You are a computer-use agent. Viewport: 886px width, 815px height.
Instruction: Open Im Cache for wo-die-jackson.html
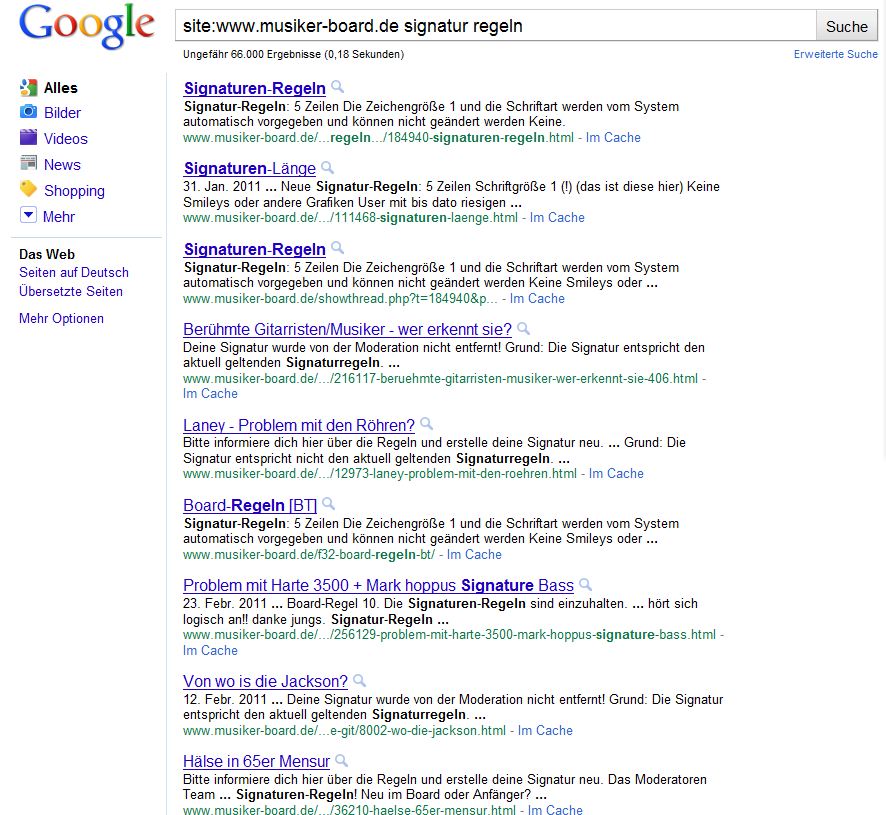(545, 731)
